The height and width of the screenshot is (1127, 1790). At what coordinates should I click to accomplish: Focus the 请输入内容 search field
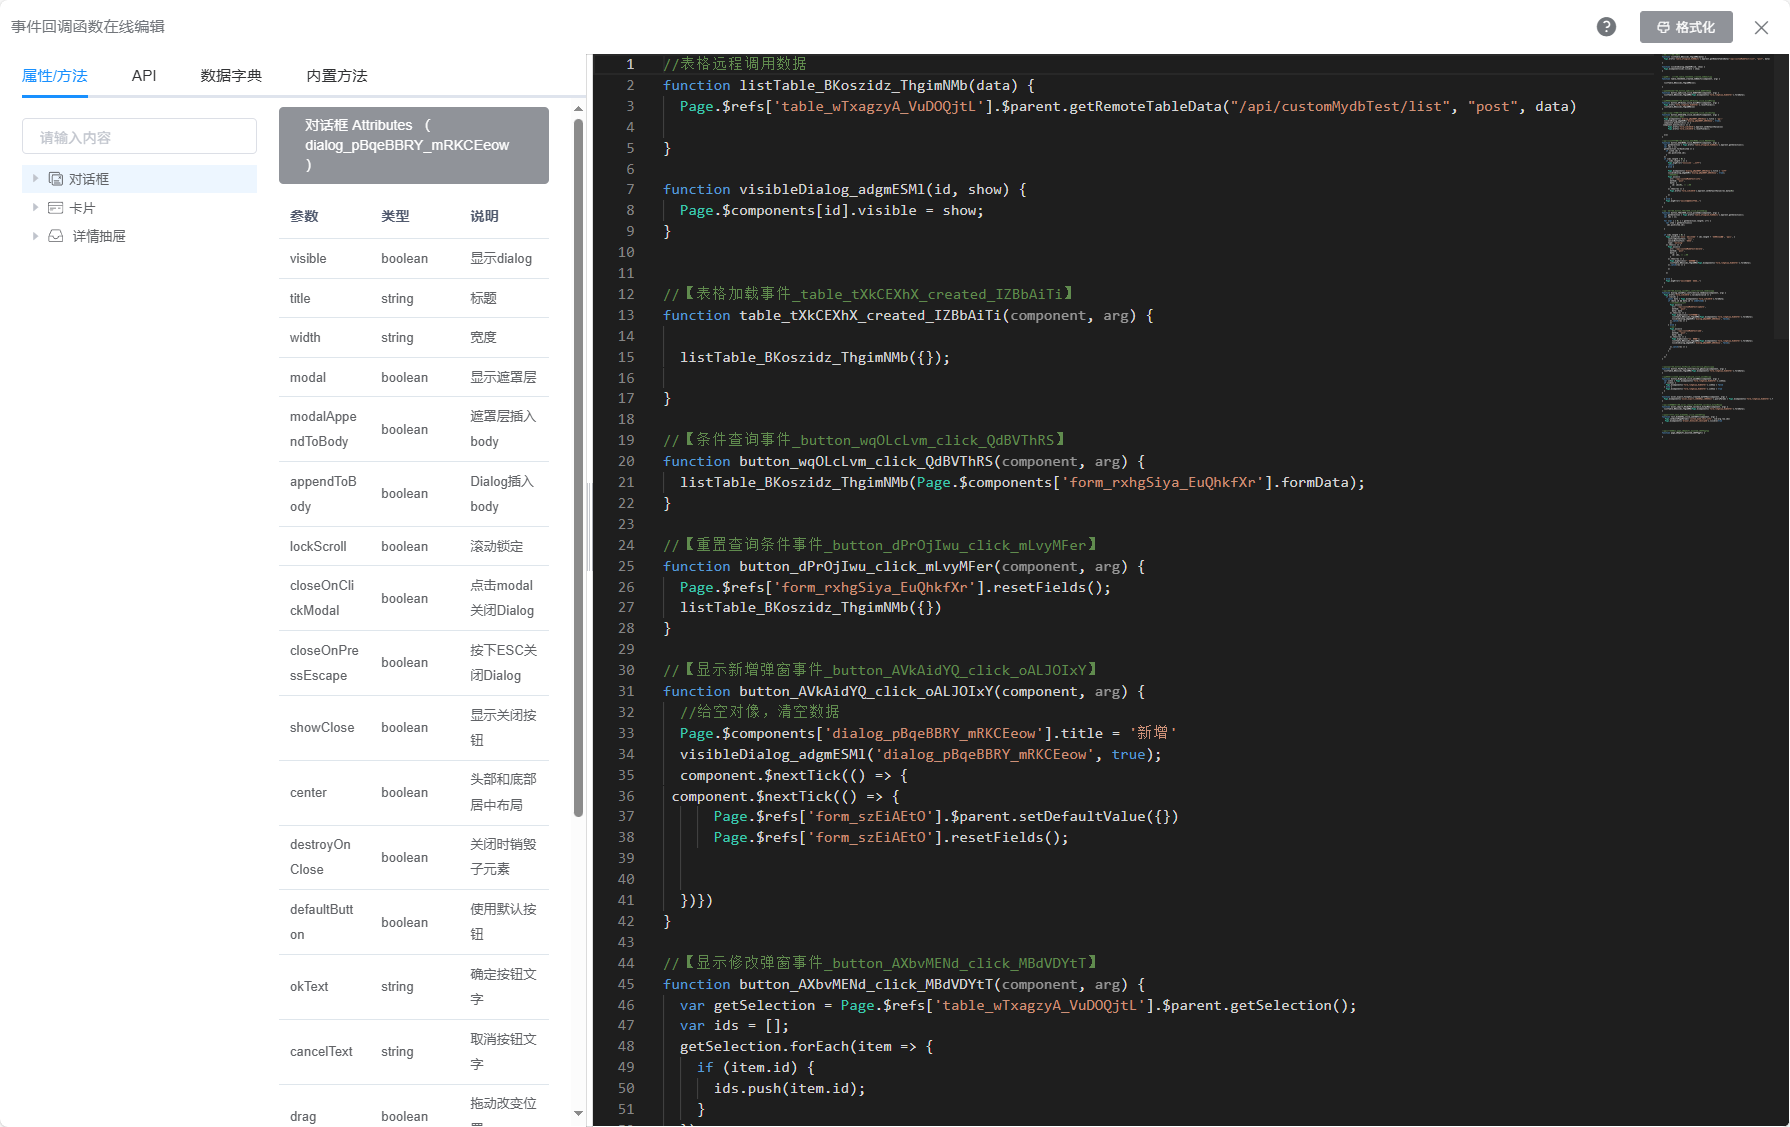(x=139, y=137)
